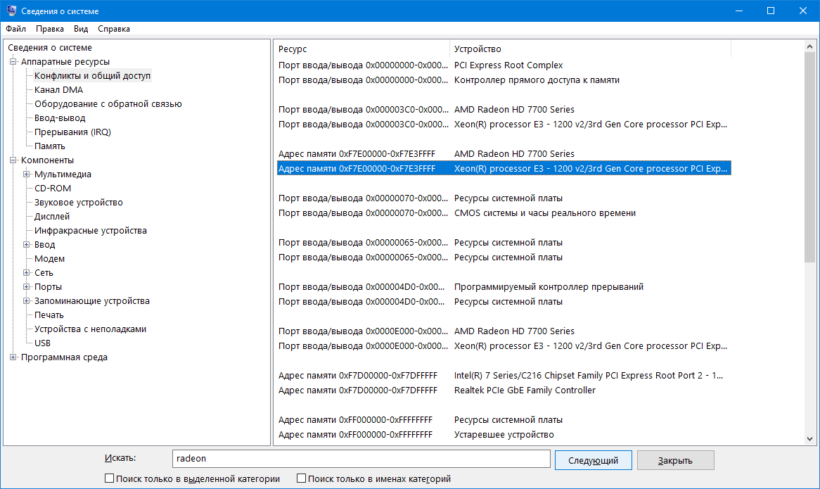This screenshot has width=820, height=489.
Task: Sort list by Ресурс column header
Action: (x=362, y=48)
